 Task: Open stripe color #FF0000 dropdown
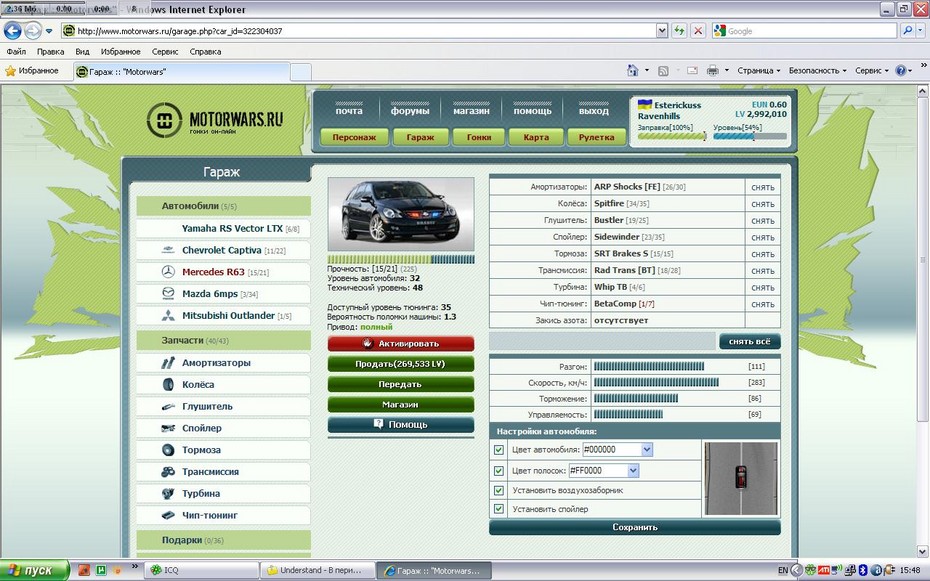coord(633,471)
